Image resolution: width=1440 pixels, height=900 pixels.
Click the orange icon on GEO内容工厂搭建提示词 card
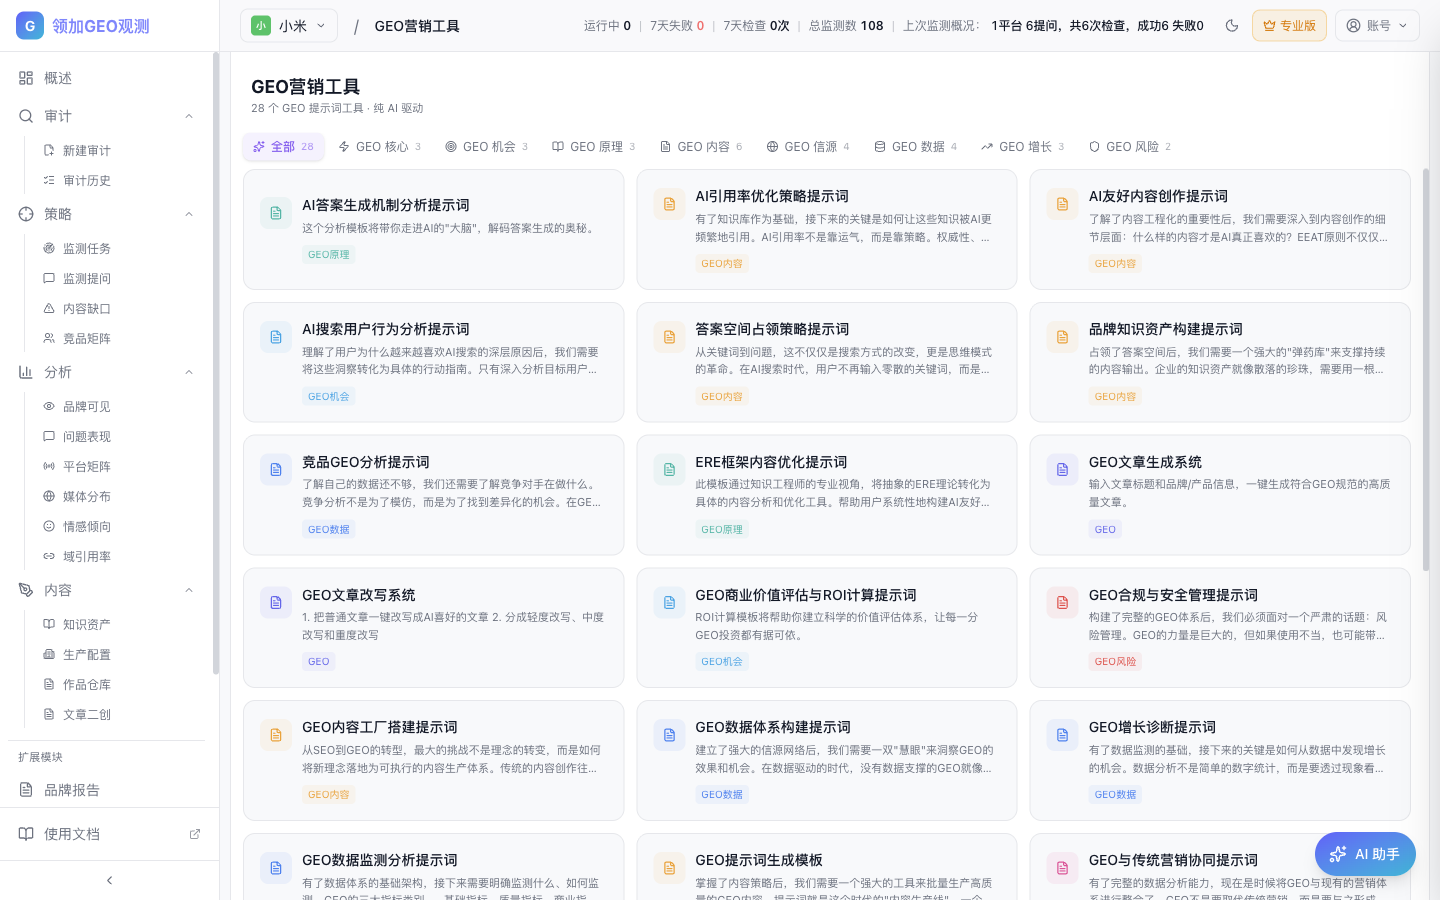276,735
